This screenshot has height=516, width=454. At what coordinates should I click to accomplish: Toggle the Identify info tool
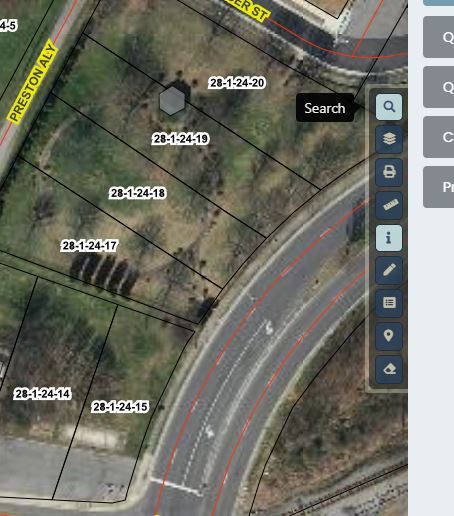coord(389,238)
